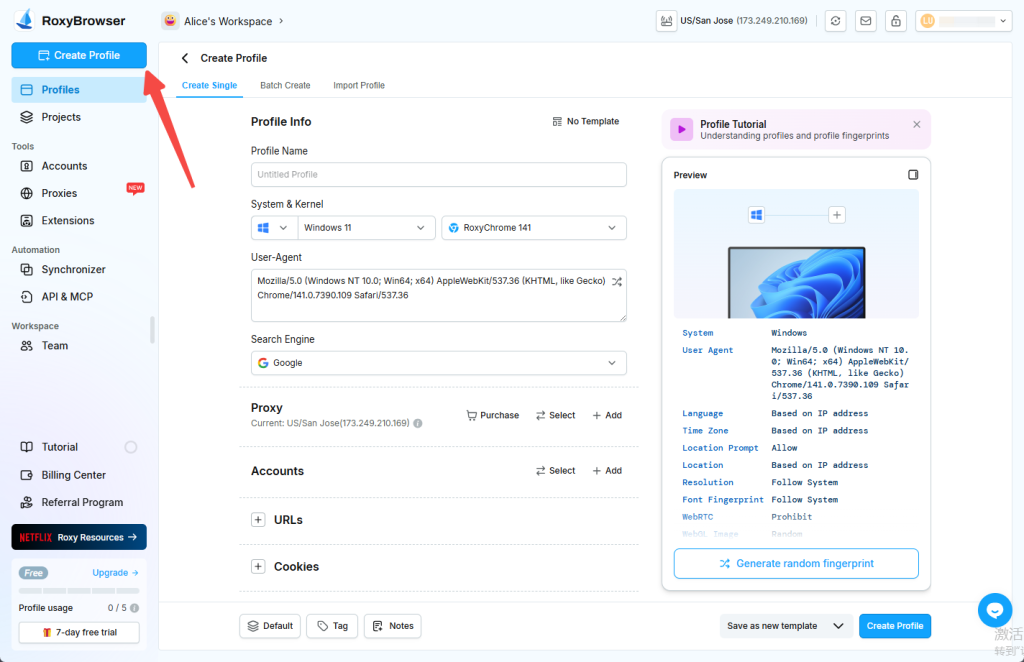Viewport: 1024px width, 662px height.
Task: Click the blue Create Profile submit button
Action: tap(894, 626)
